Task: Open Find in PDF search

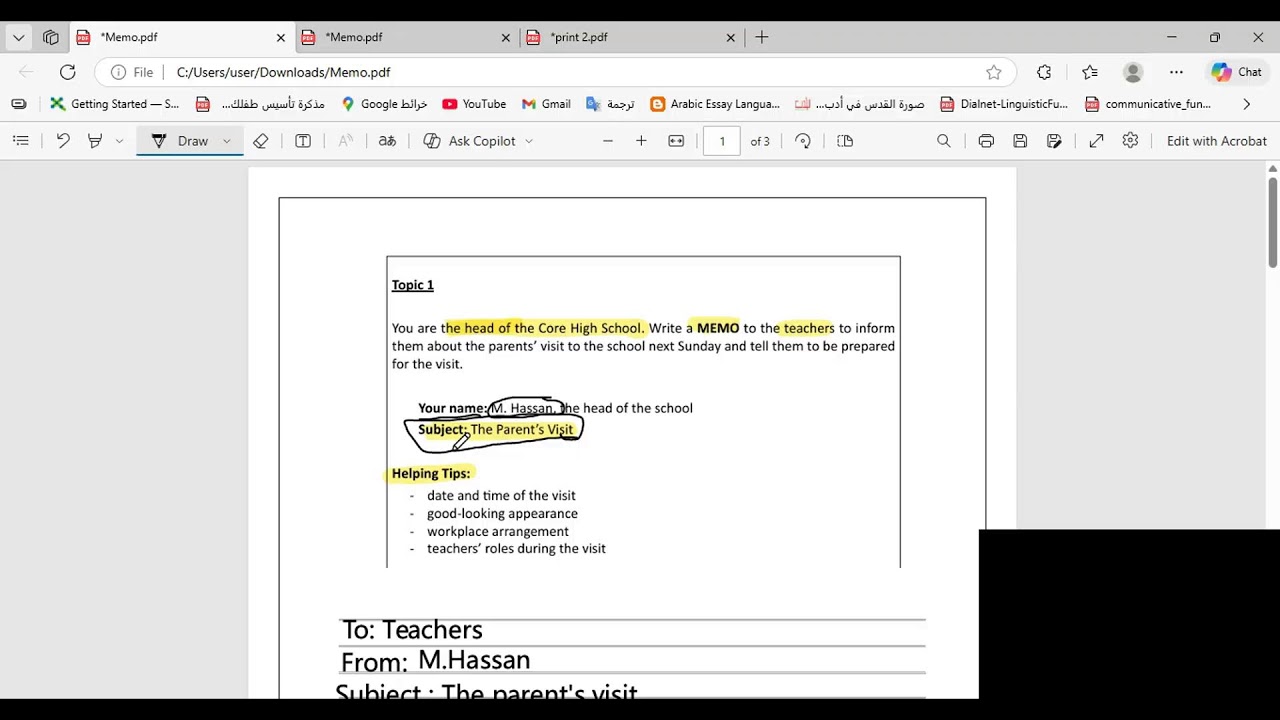Action: coord(943,141)
